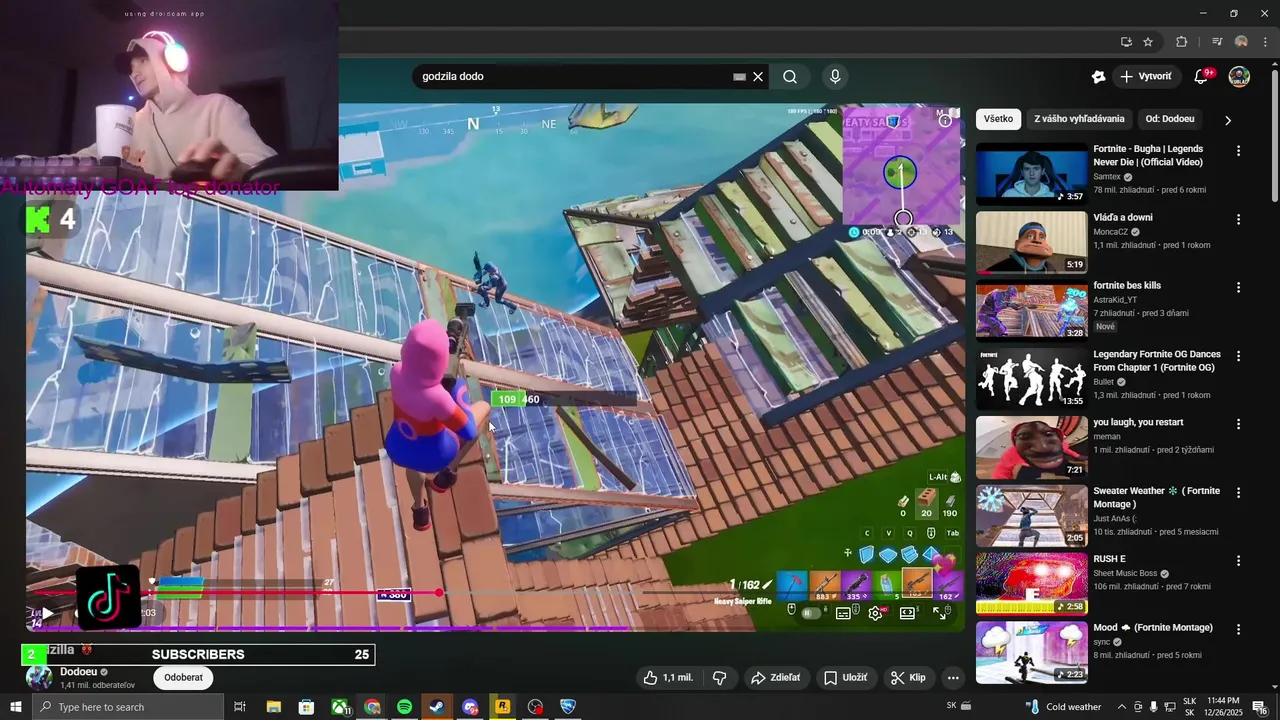
Task: Show hidden tray icons chevron
Action: click(x=1121, y=707)
